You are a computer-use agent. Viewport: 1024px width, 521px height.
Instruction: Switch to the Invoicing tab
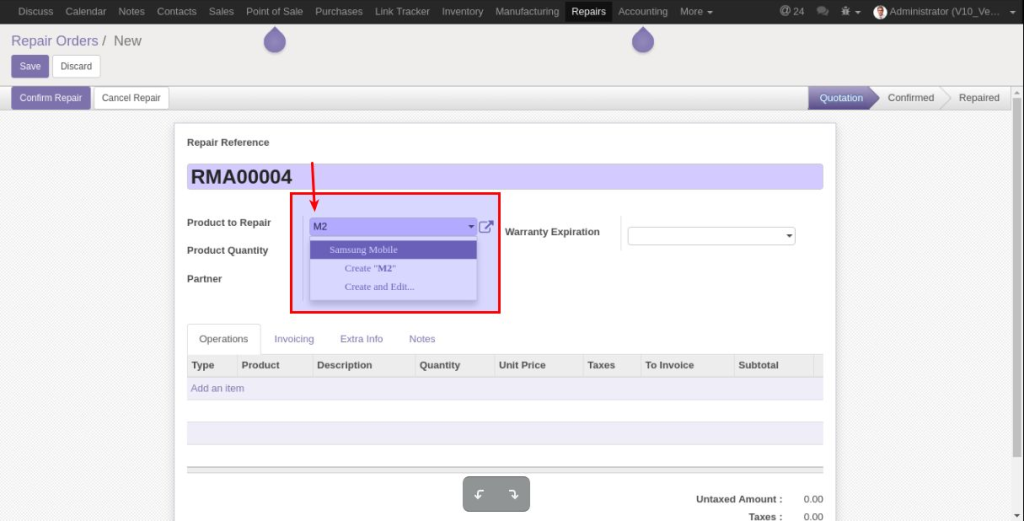click(294, 339)
